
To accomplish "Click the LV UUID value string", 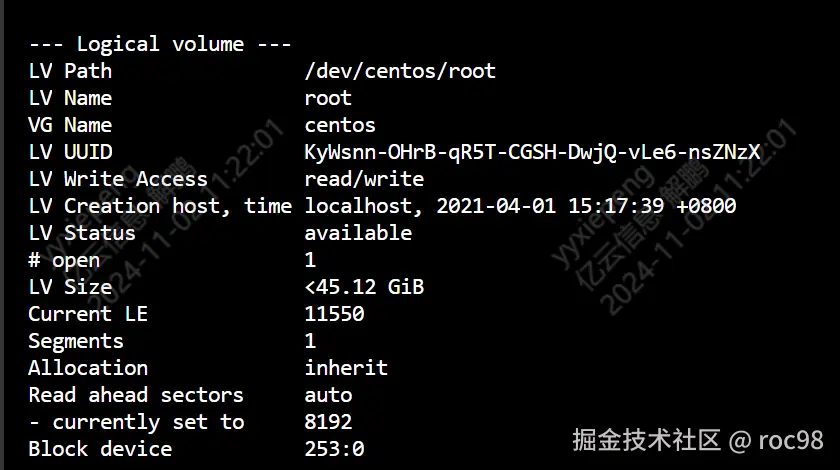I will pyautogui.click(x=532, y=152).
